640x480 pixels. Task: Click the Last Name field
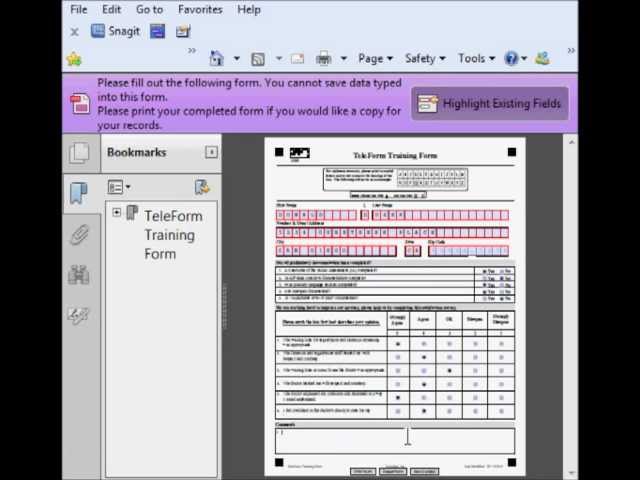click(440, 215)
